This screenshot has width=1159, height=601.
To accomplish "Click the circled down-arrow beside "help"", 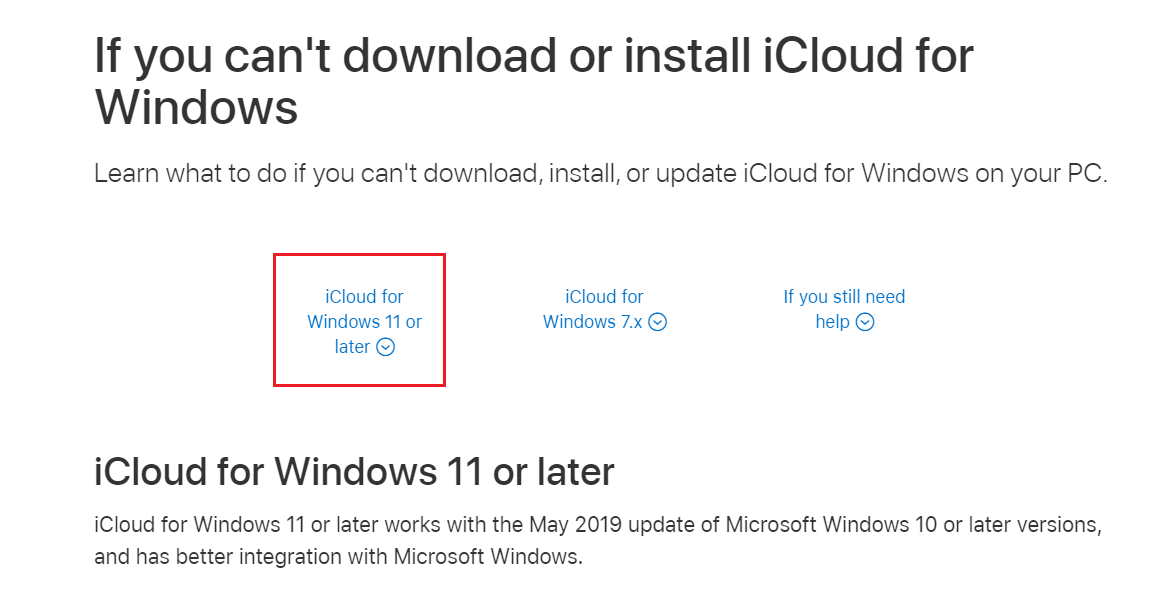I will point(865,322).
